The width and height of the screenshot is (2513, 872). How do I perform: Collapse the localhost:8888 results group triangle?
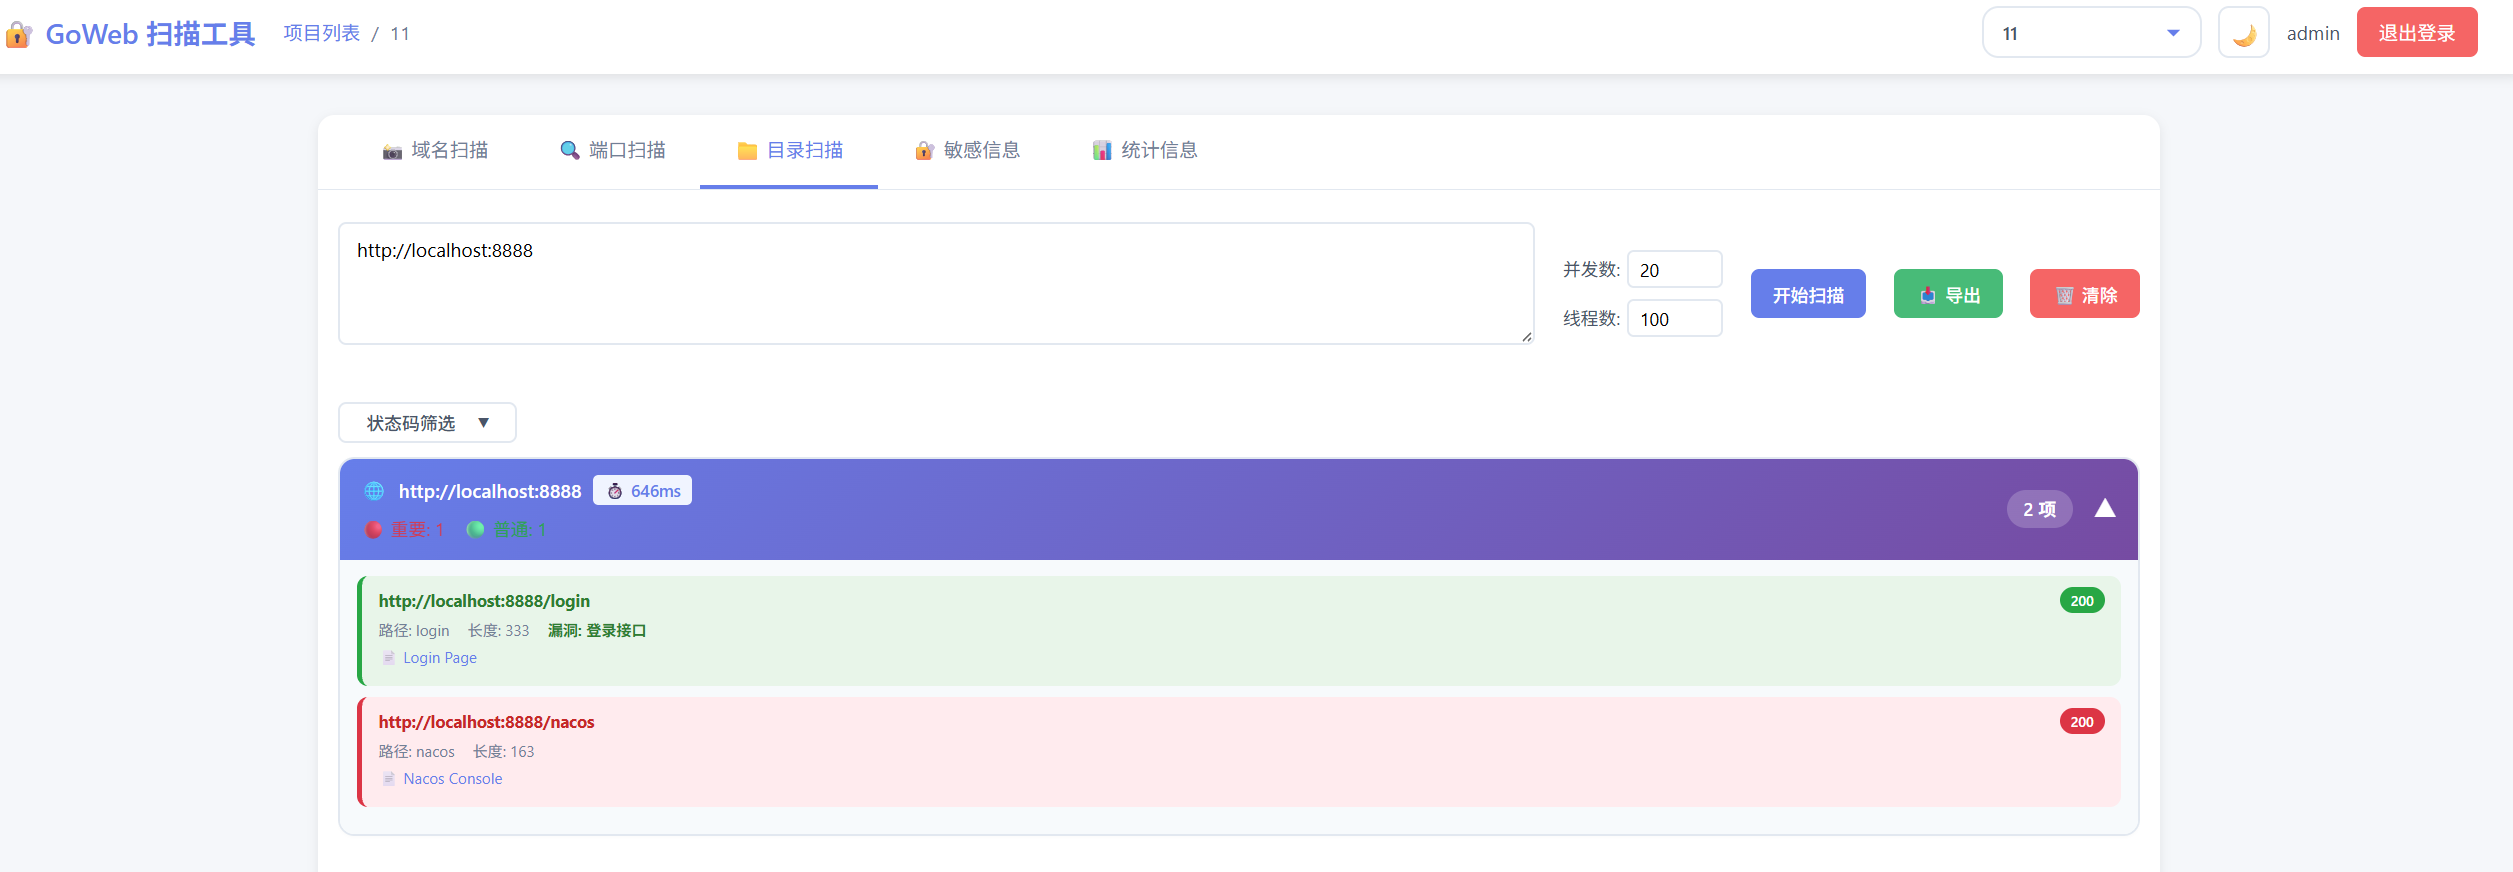[2104, 509]
